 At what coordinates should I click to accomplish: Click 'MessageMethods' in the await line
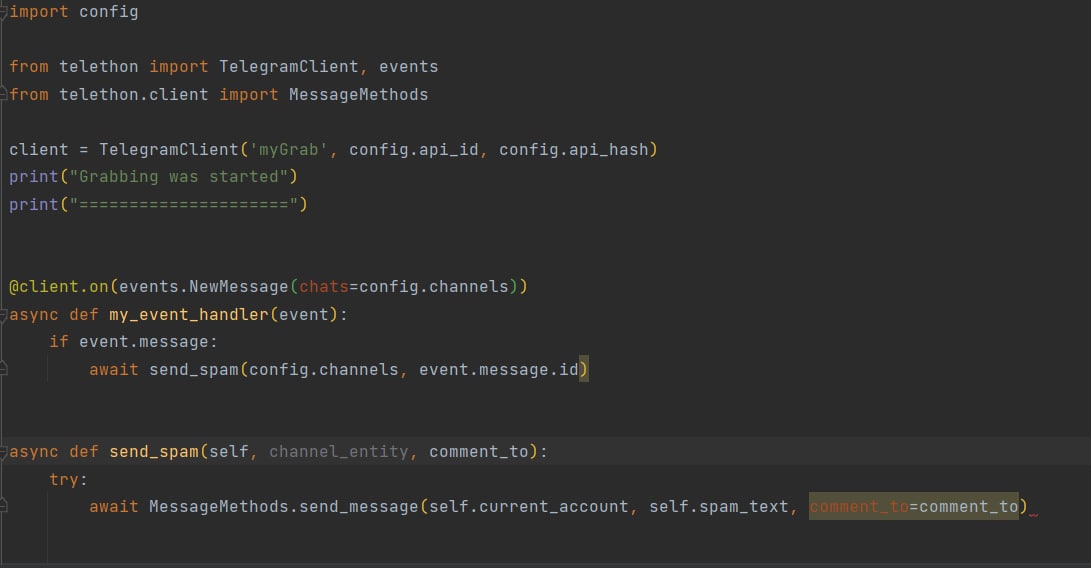(x=218, y=507)
